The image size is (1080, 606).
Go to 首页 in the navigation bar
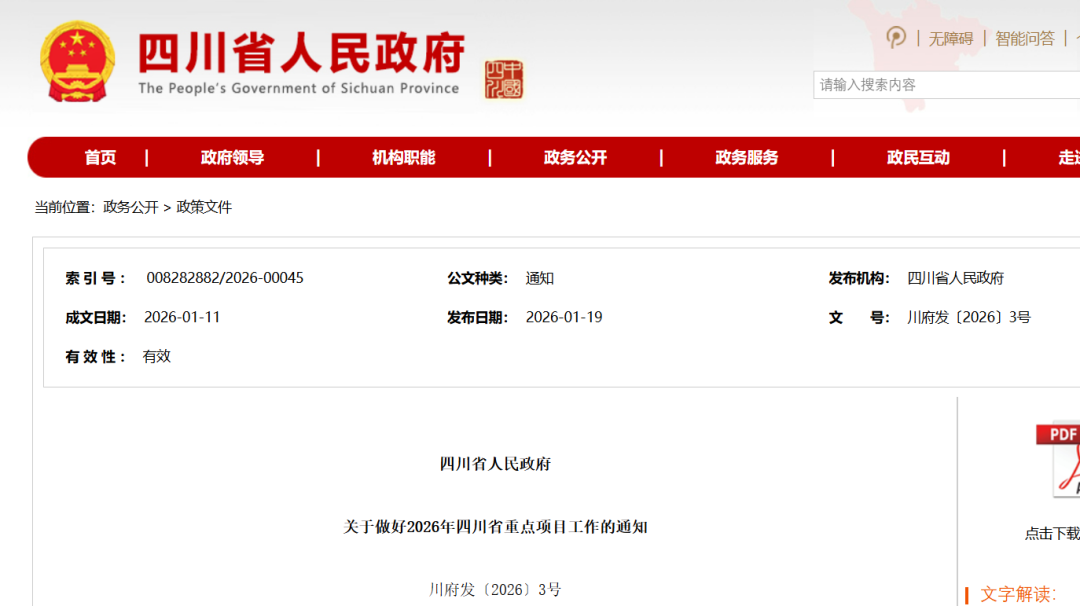[100, 157]
